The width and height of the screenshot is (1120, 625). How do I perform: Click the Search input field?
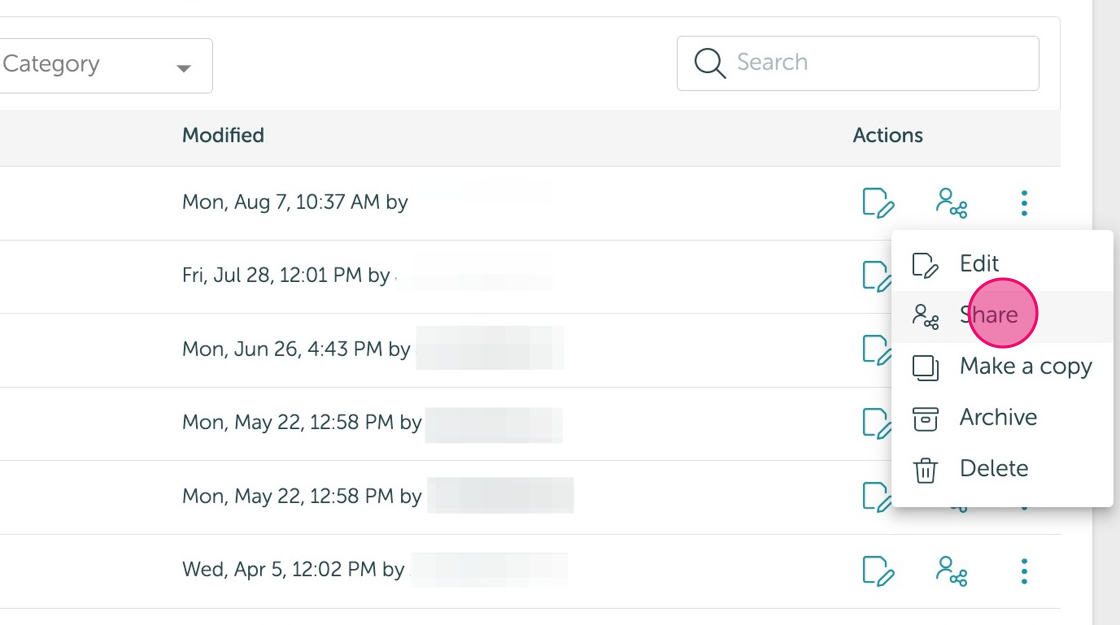pos(858,63)
